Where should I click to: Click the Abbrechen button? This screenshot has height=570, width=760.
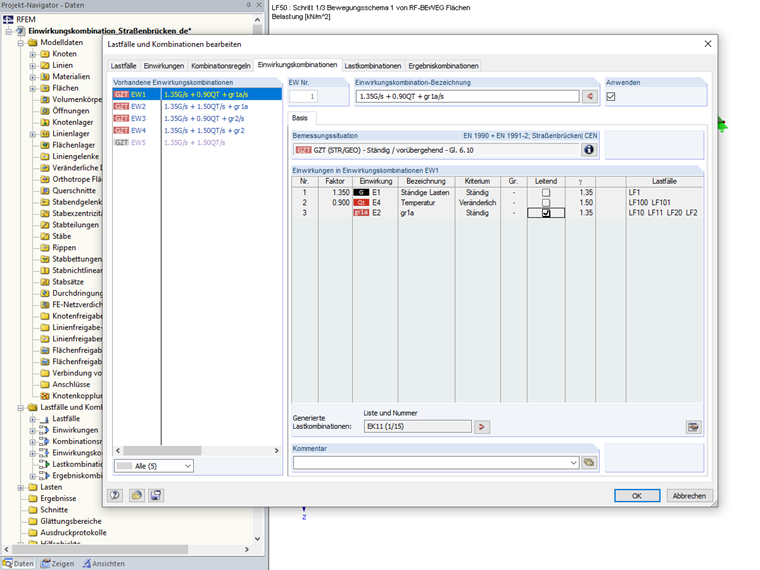pyautogui.click(x=689, y=495)
